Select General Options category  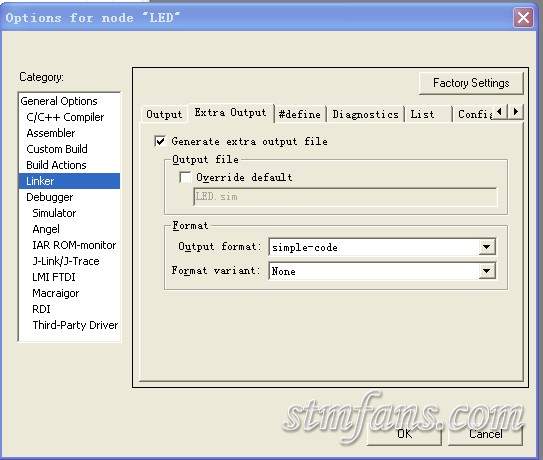coord(59,101)
